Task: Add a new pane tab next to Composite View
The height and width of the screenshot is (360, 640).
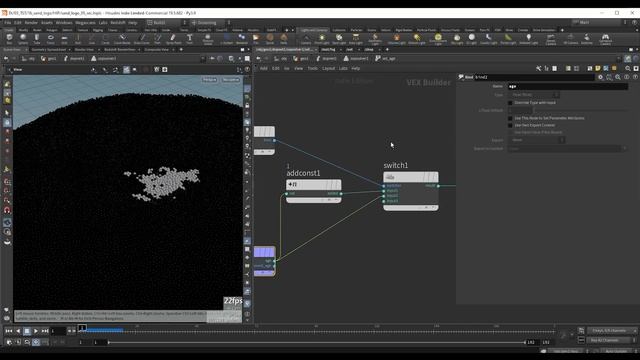Action: click(x=181, y=50)
